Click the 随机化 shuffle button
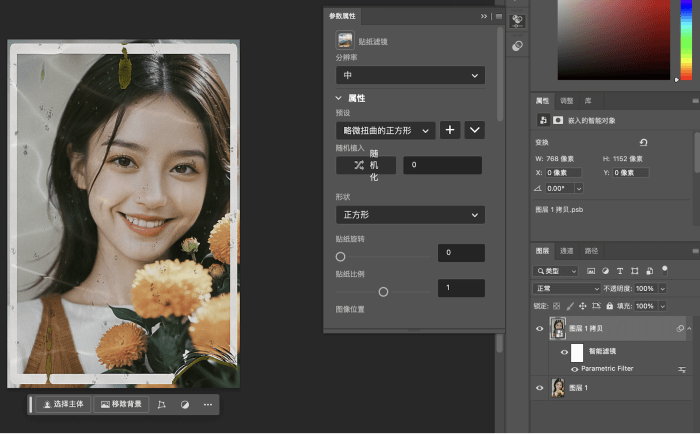Viewport: 700px width, 434px height. click(x=366, y=165)
